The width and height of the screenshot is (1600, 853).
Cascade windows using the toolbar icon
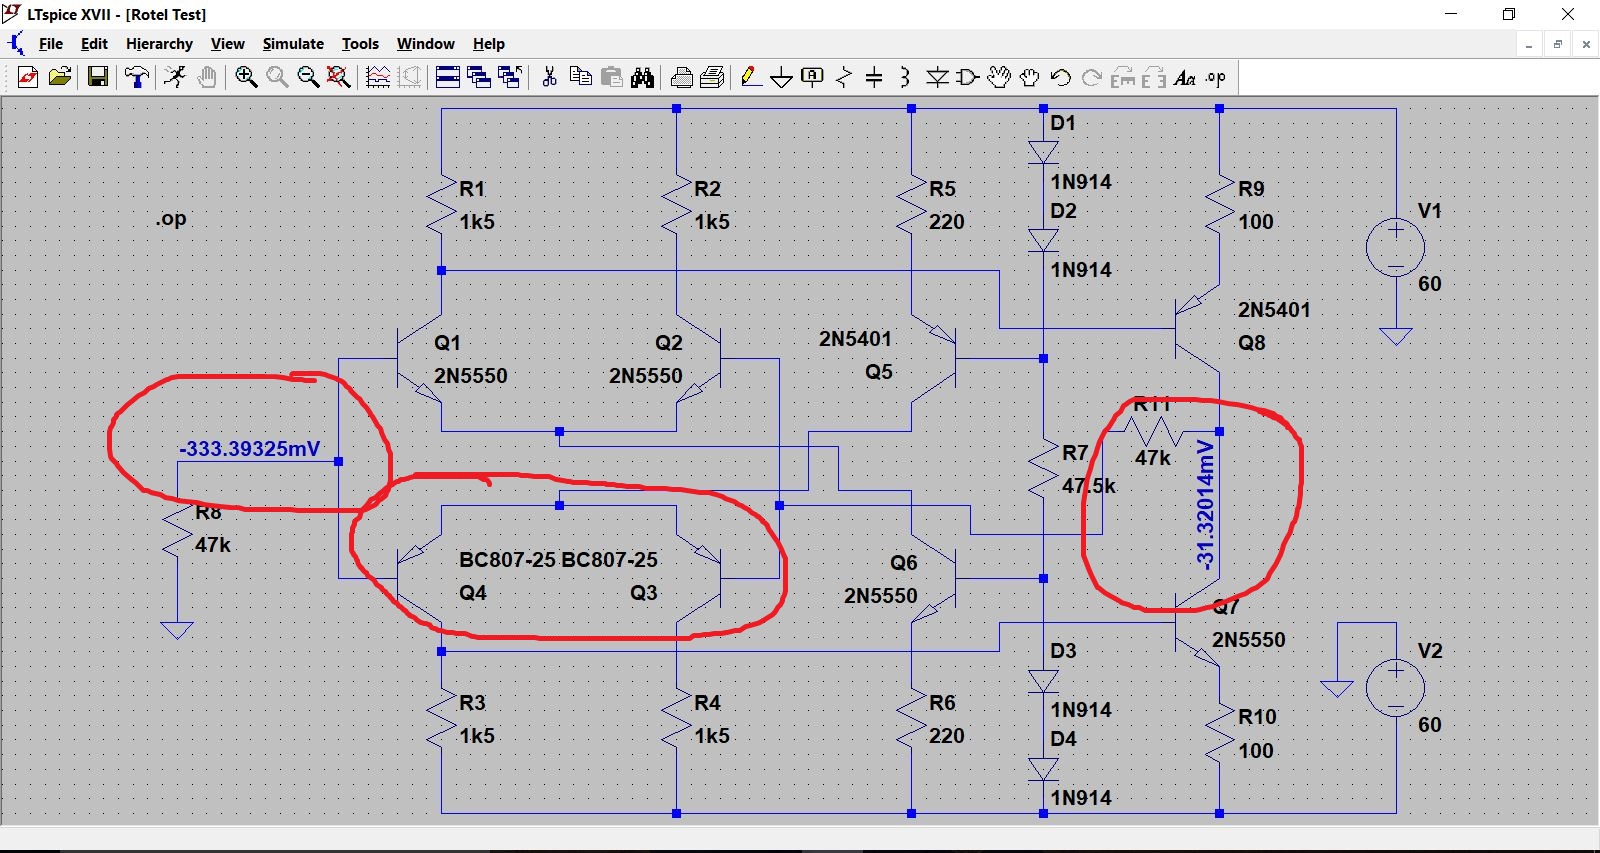pyautogui.click(x=479, y=77)
